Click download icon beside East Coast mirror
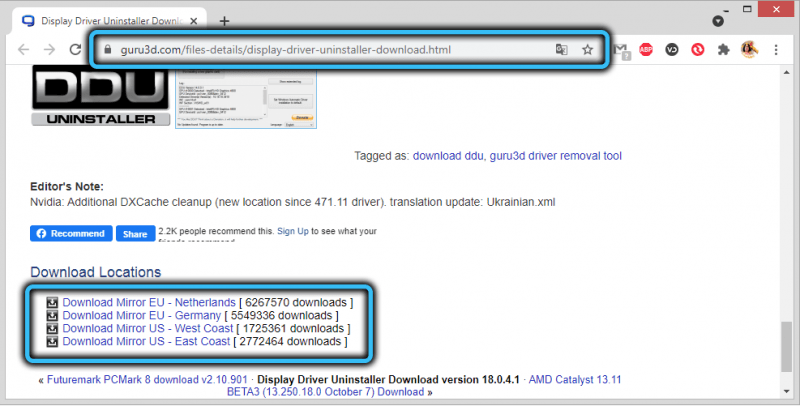This screenshot has height=406, width=800. click(52, 341)
